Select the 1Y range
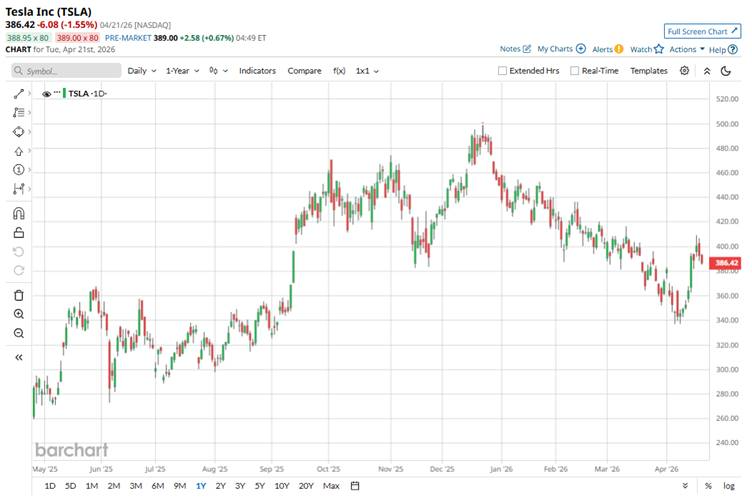Image resolution: width=752 pixels, height=503 pixels. pos(200,486)
